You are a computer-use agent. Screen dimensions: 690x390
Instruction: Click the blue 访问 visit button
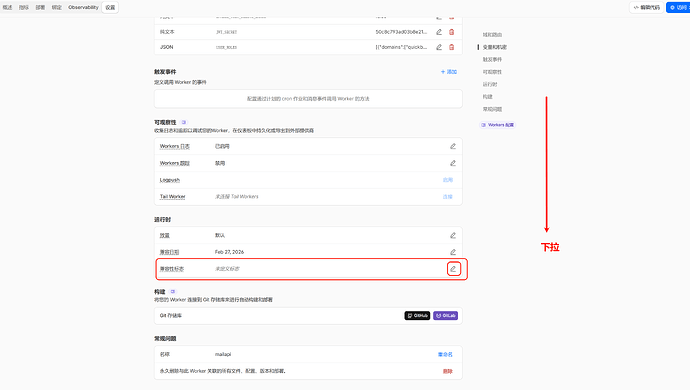678,7
